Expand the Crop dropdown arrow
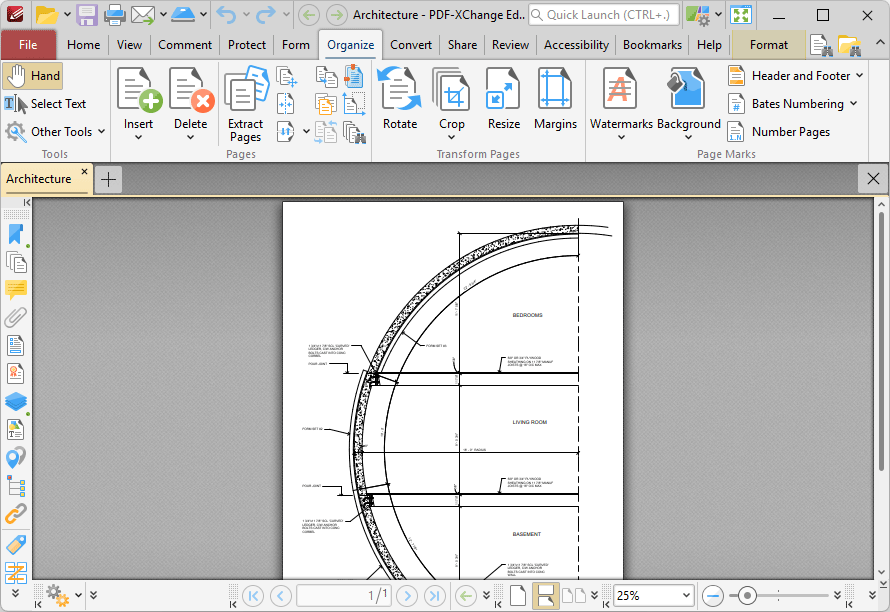Viewport: 890px width, 612px height. (451, 137)
